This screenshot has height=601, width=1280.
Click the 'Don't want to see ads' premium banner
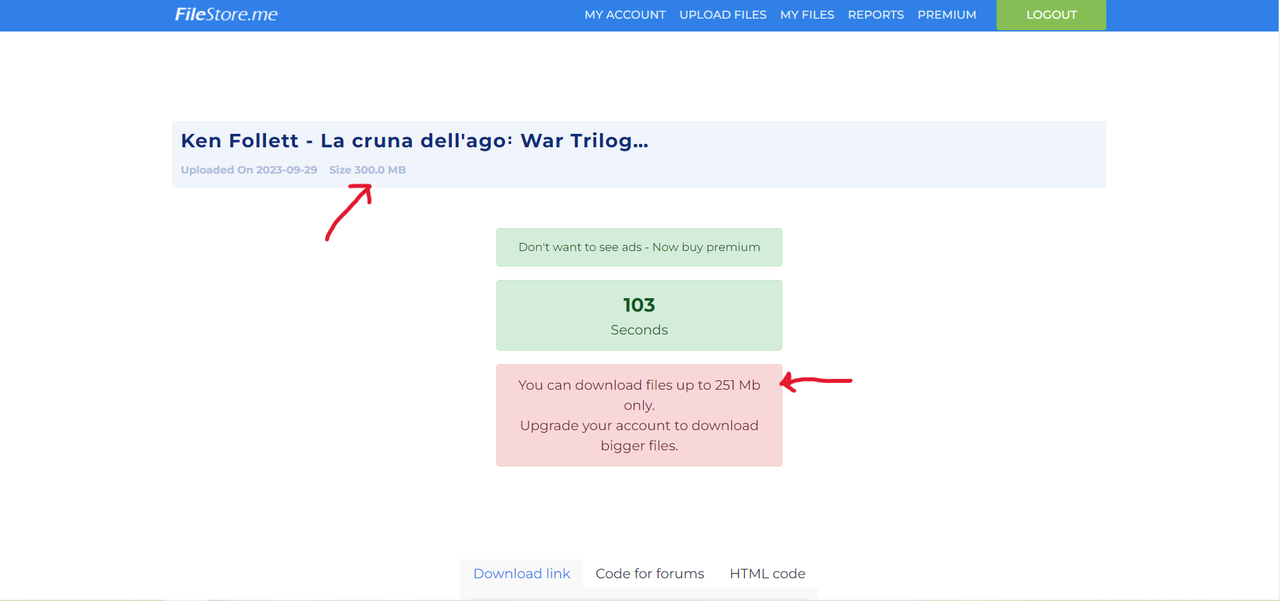pyautogui.click(x=639, y=247)
